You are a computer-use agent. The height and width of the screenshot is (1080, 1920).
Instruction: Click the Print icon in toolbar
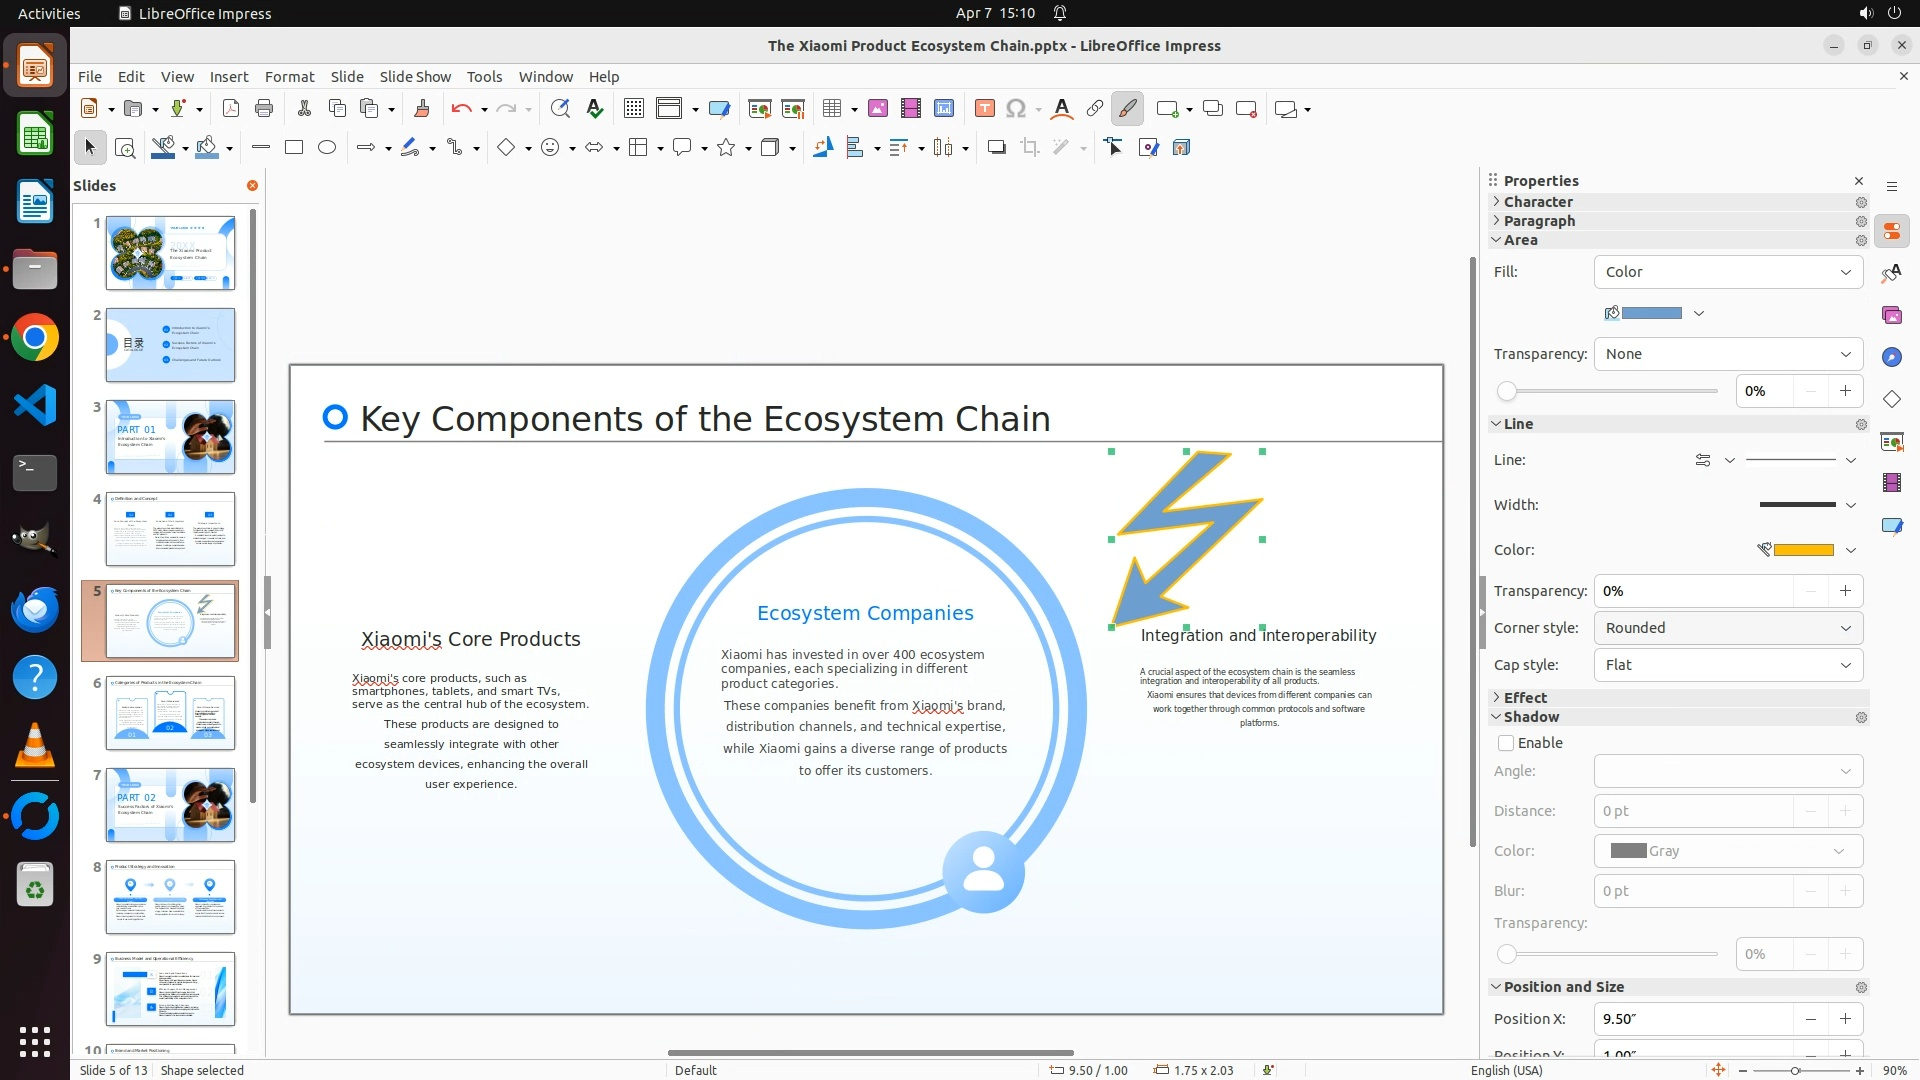tap(264, 109)
